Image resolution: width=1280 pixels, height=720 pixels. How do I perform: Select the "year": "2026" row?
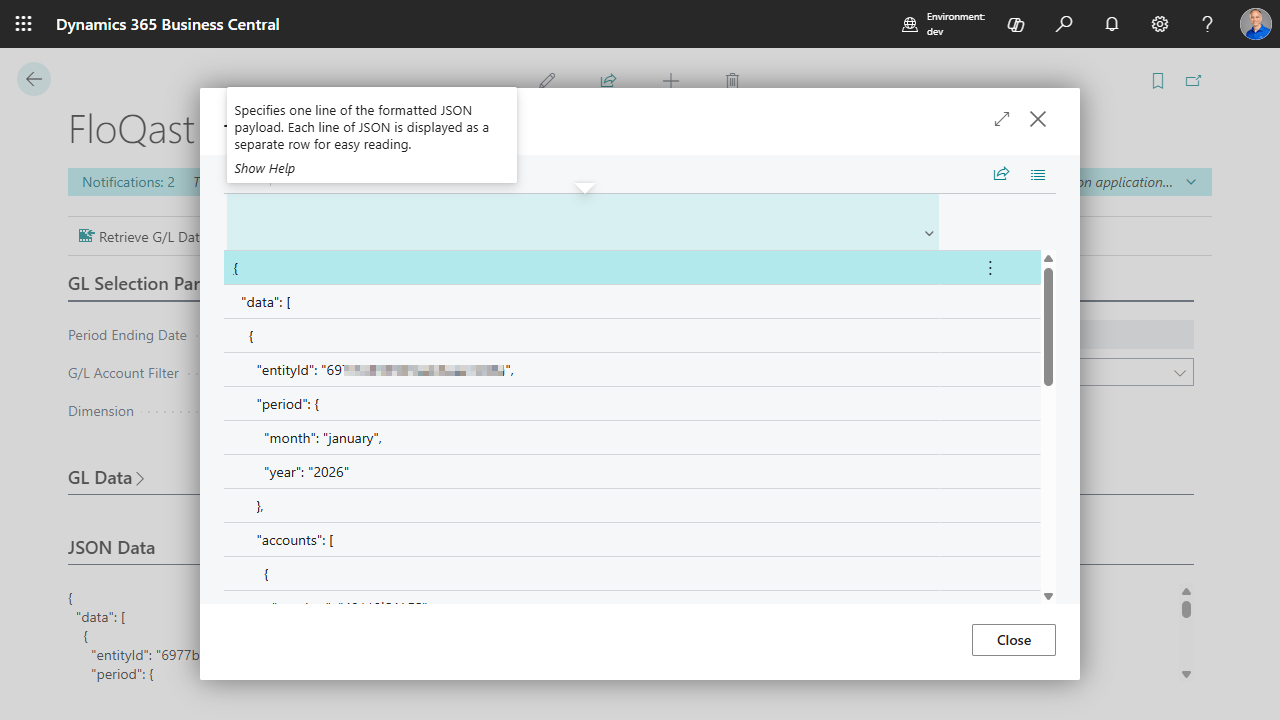[632, 472]
